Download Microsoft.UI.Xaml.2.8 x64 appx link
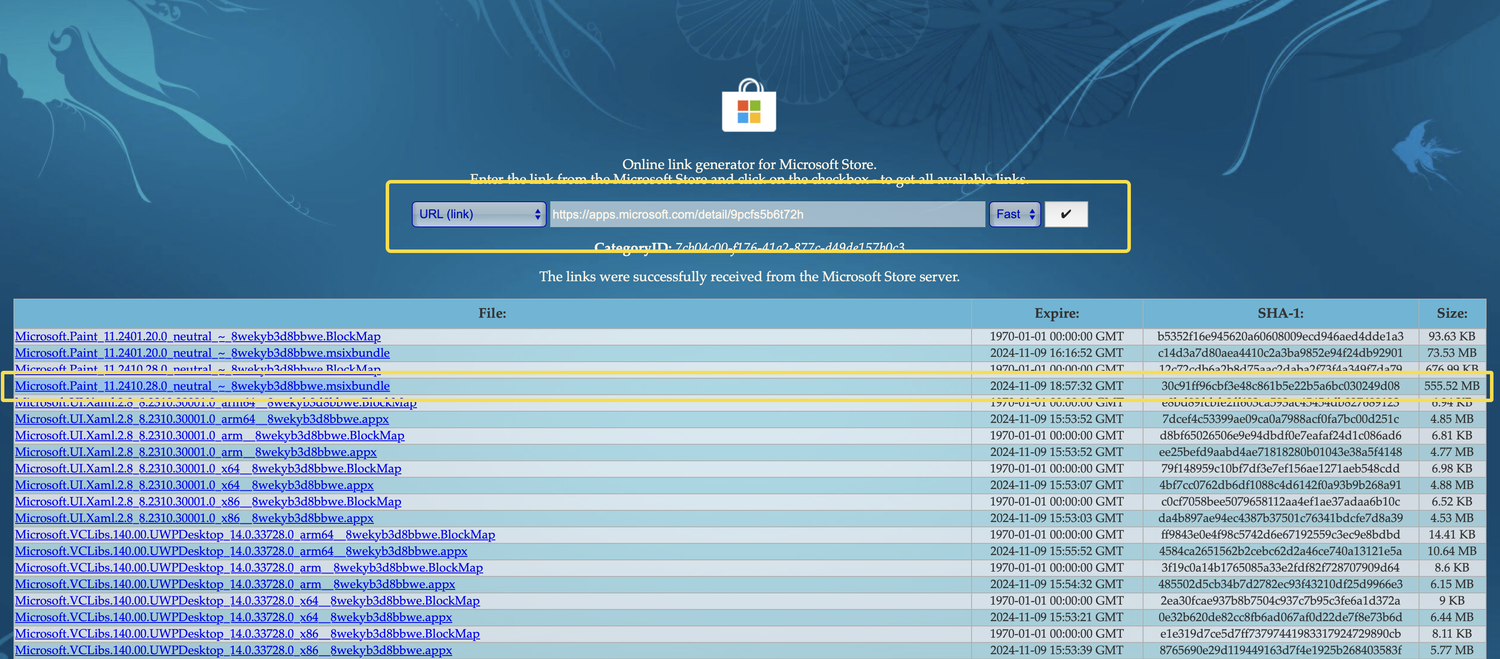The image size is (1500, 659). [194, 485]
